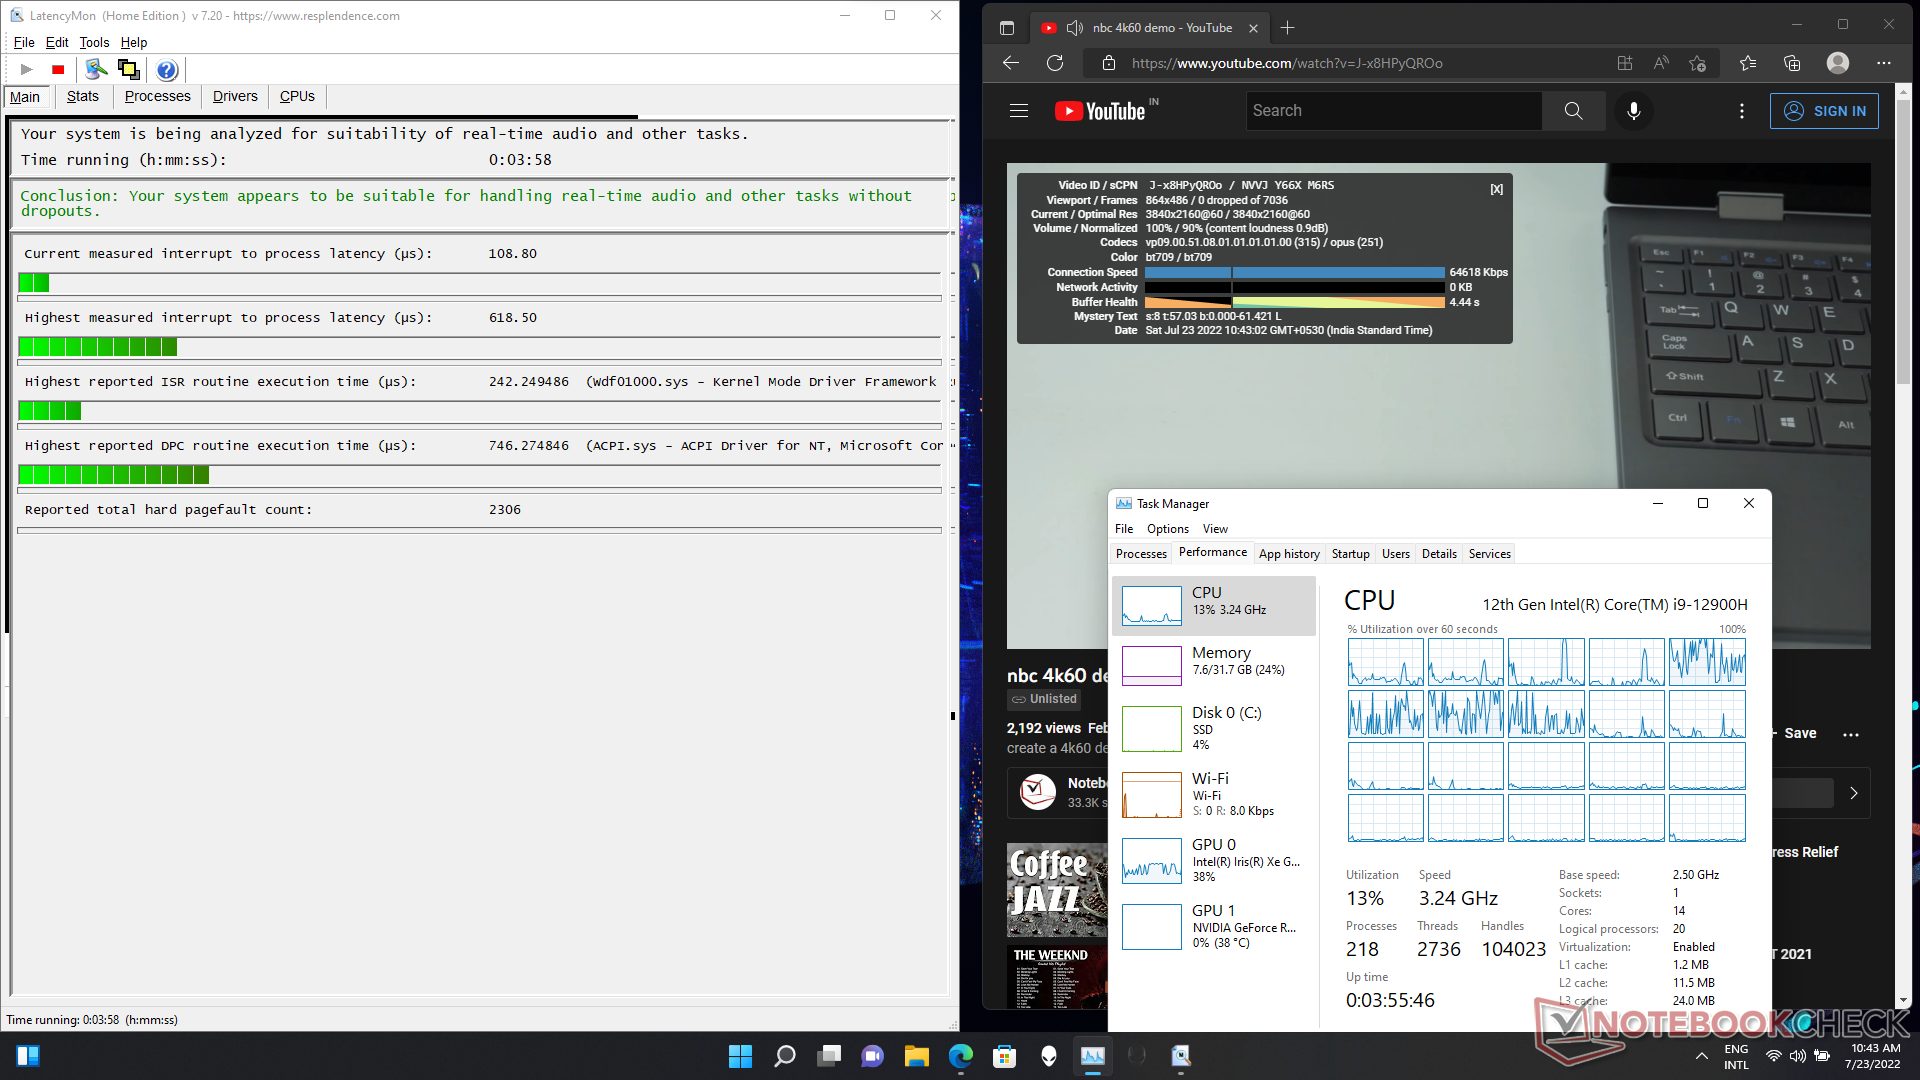
Task: Click the YouTube SIGN IN button
Action: 1824,111
